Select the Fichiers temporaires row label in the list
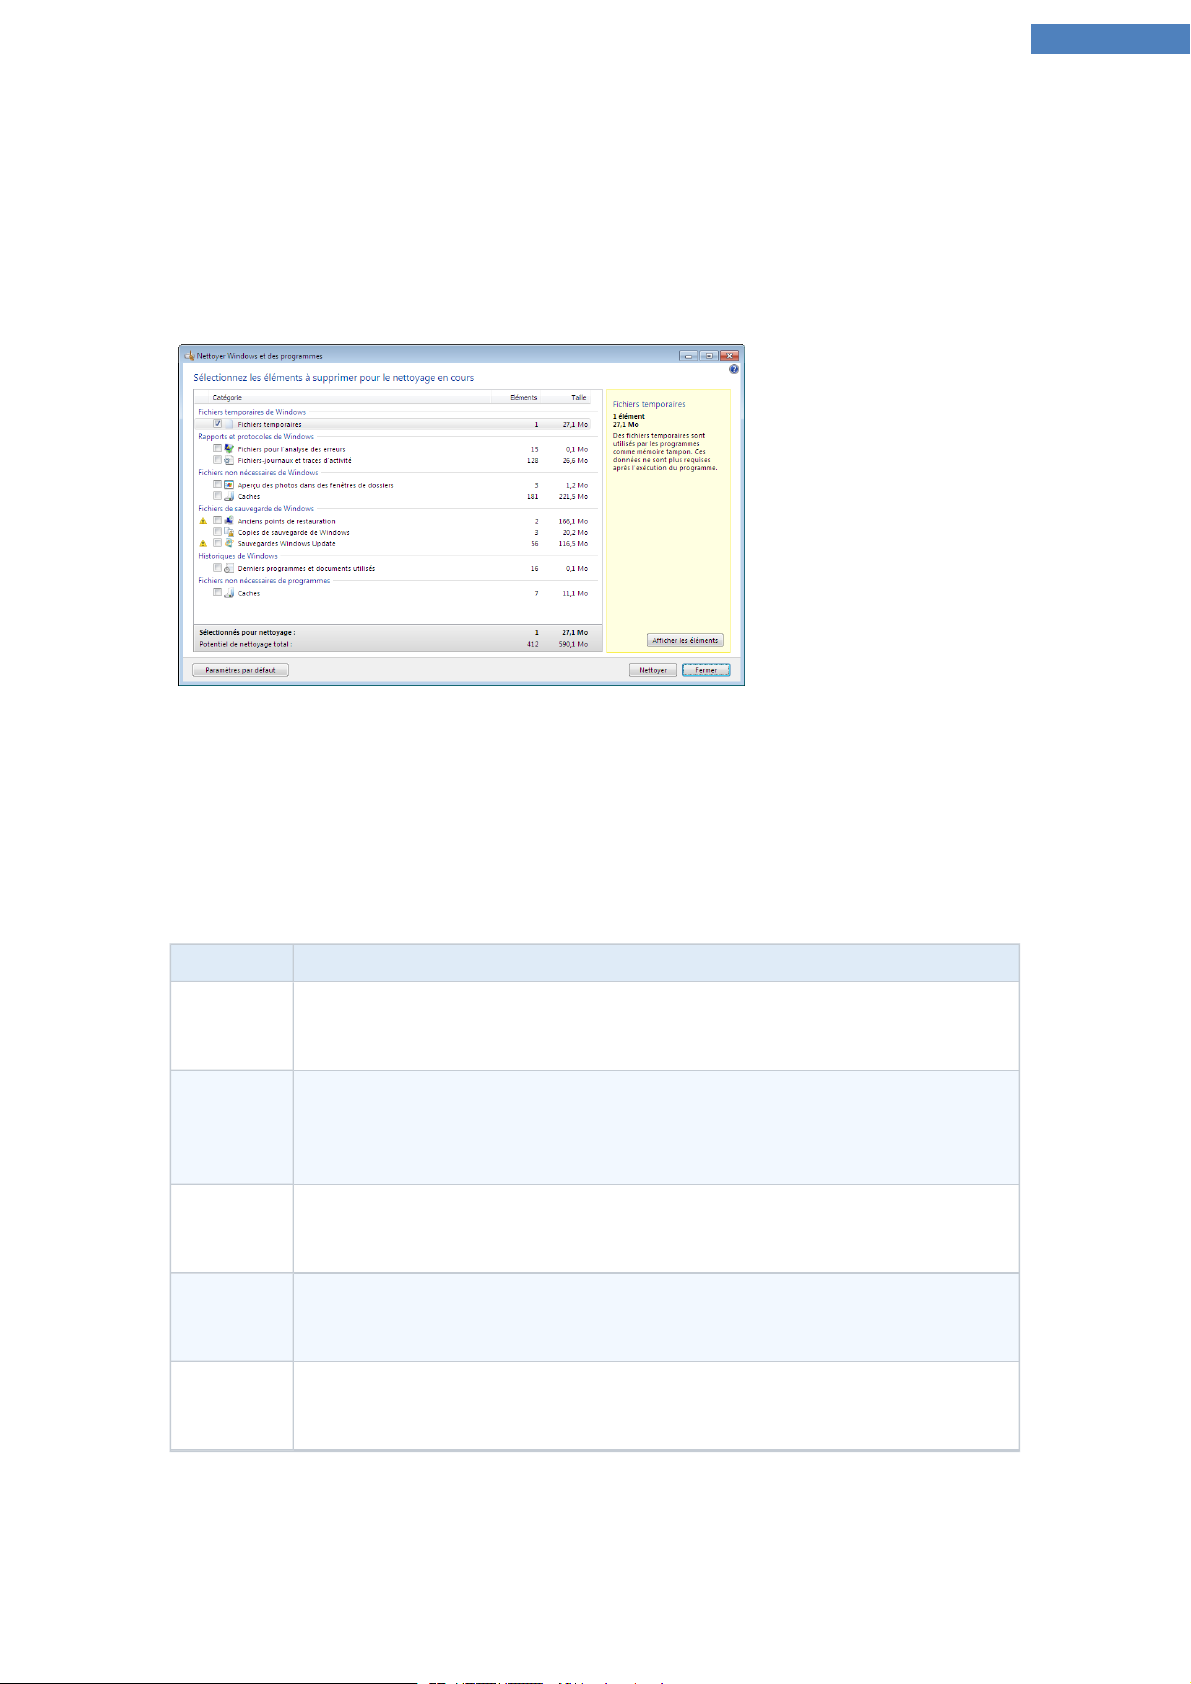The height and width of the screenshot is (1684, 1191). tap(269, 425)
